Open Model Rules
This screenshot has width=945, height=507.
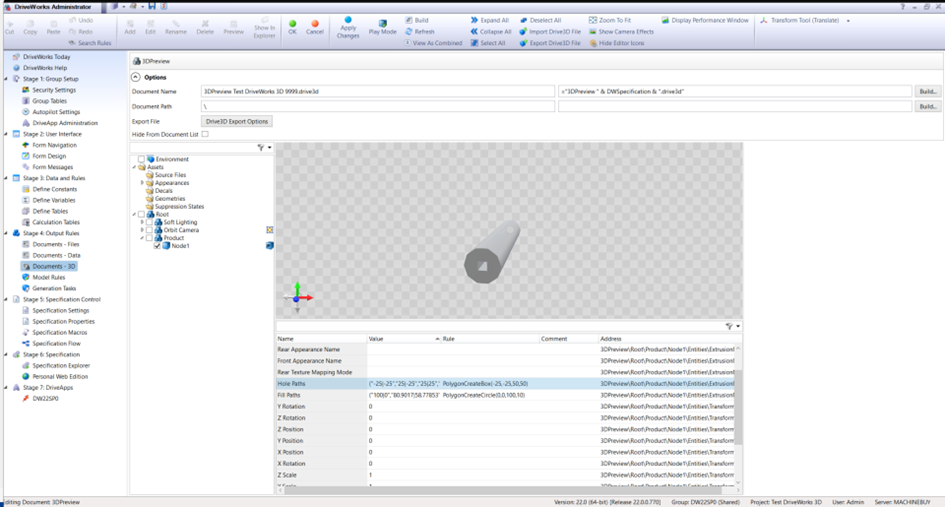pos(48,277)
